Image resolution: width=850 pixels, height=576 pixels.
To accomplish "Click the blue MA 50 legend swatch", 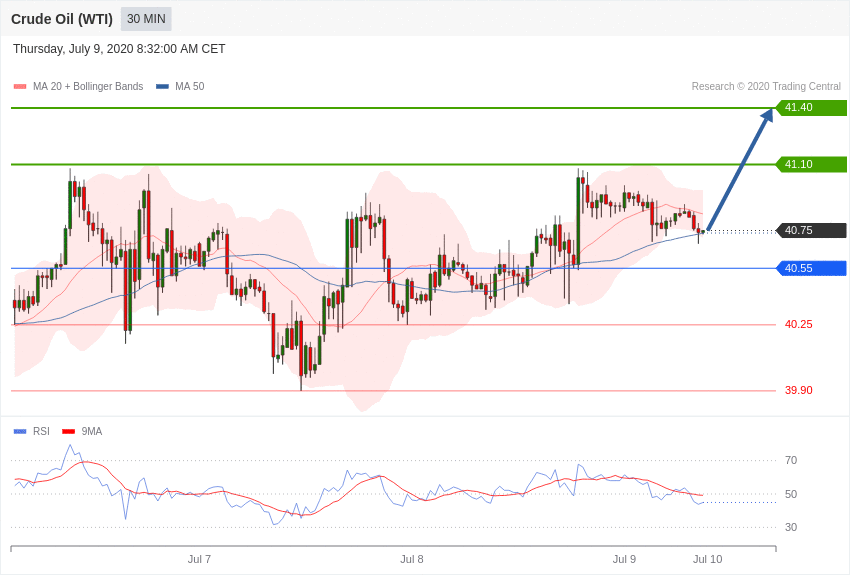I will pos(163,87).
